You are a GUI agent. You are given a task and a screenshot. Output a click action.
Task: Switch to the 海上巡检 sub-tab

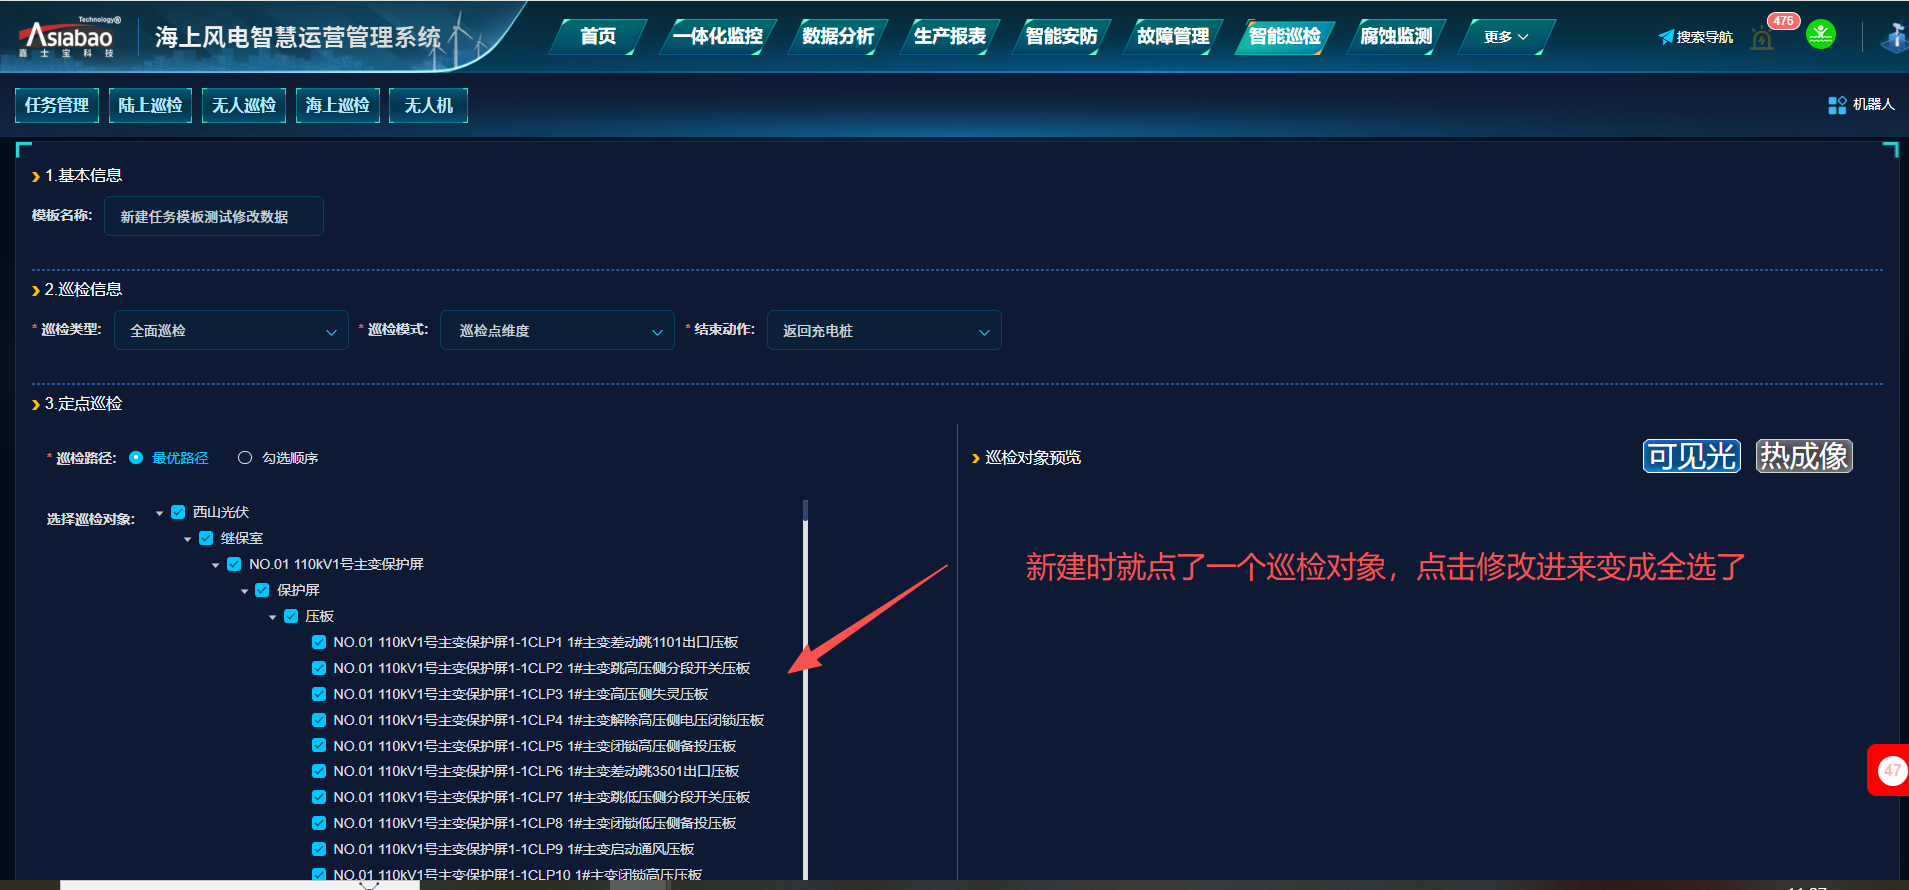tap(337, 105)
